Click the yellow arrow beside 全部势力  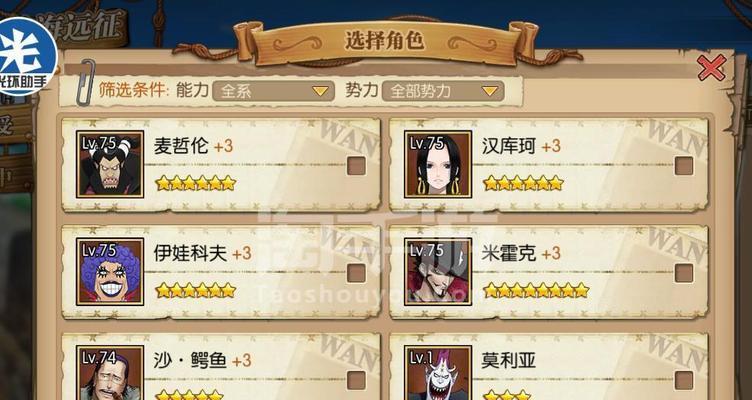pyautogui.click(x=490, y=91)
